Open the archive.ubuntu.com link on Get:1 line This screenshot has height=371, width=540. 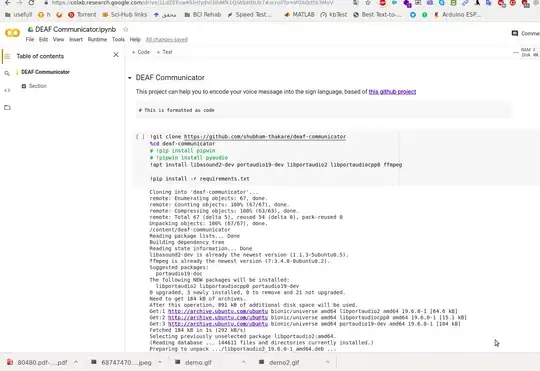coord(218,311)
